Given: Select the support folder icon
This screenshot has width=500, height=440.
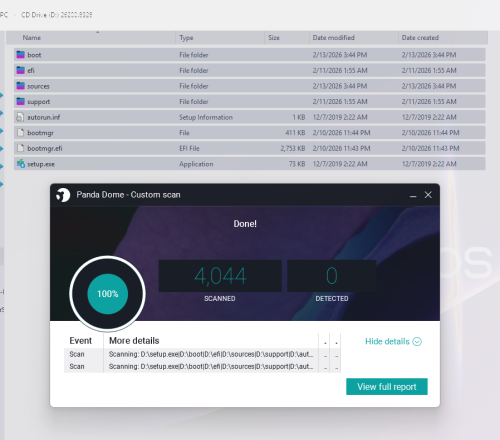Looking at the screenshot, I should click(x=21, y=101).
